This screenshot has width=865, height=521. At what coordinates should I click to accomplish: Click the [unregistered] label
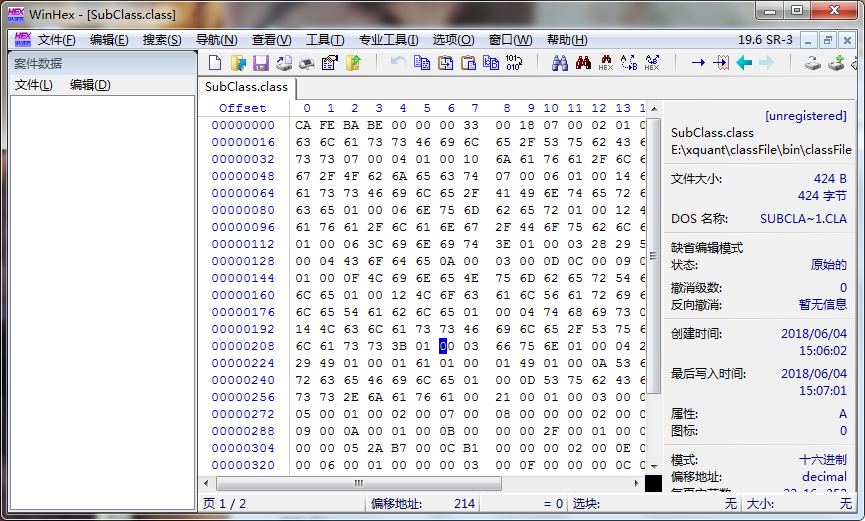point(805,116)
